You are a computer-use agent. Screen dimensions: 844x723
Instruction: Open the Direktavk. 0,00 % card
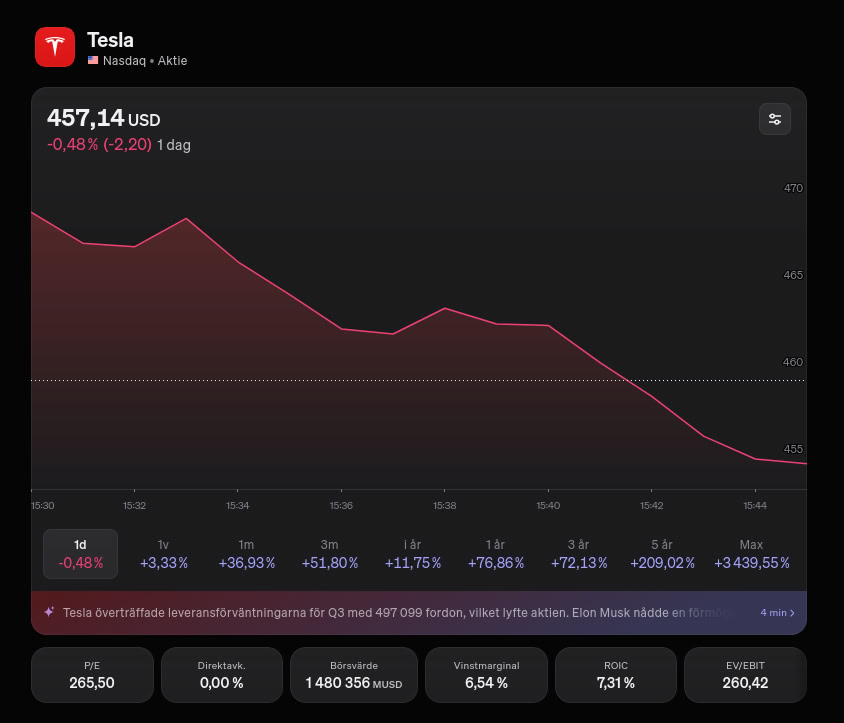click(x=222, y=675)
